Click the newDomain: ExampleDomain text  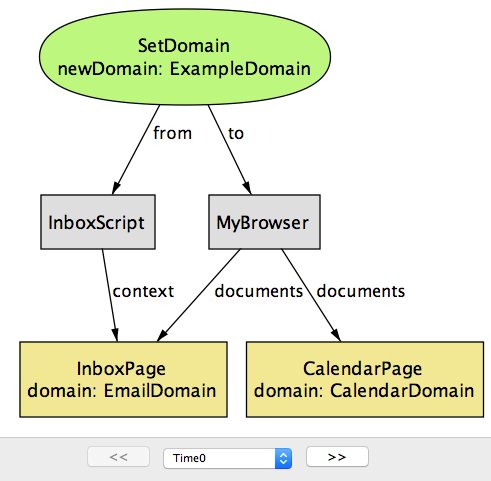pos(184,69)
